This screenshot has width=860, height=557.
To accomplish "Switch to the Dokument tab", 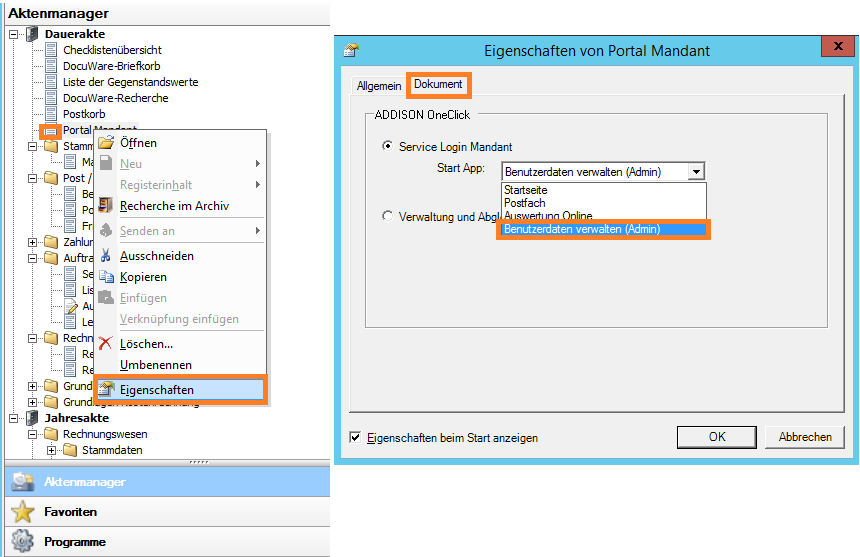I will pyautogui.click(x=438, y=84).
